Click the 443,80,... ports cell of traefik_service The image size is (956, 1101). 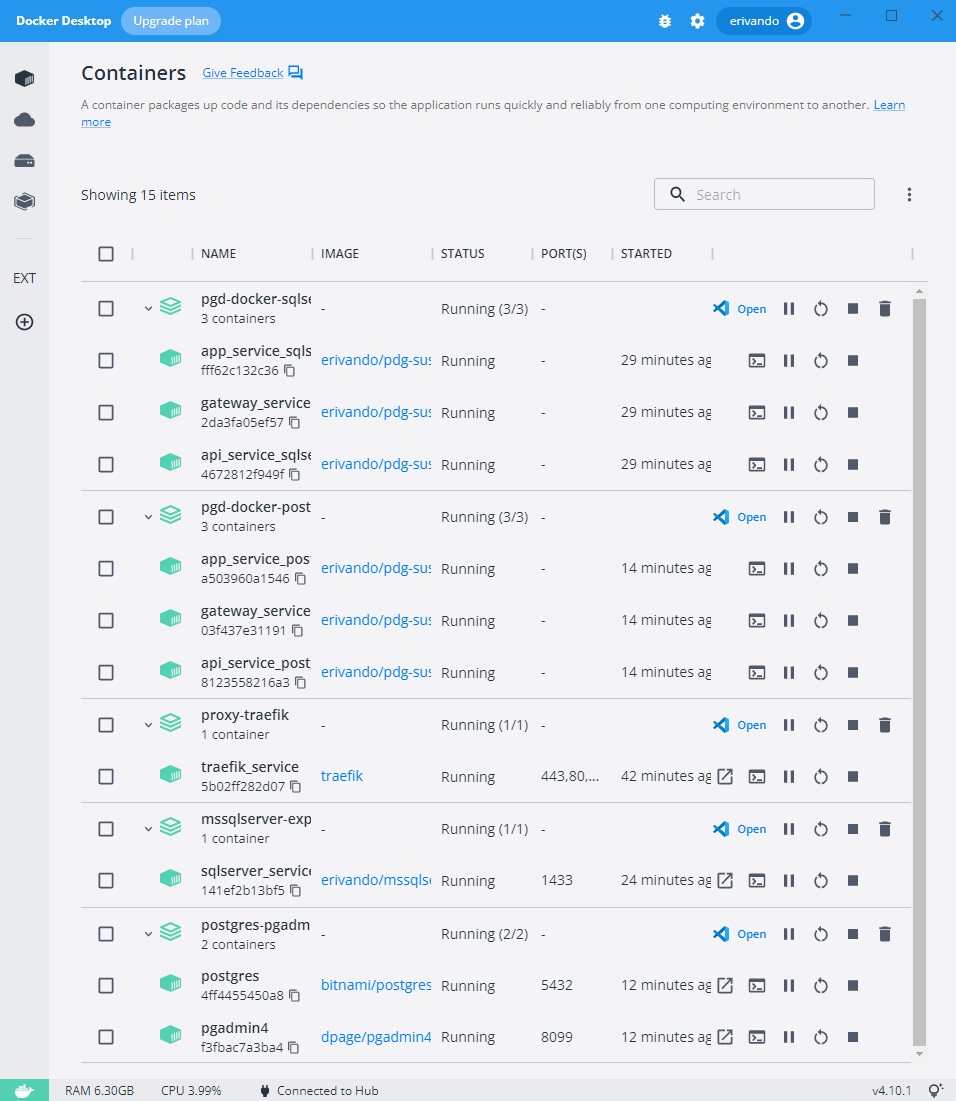570,776
